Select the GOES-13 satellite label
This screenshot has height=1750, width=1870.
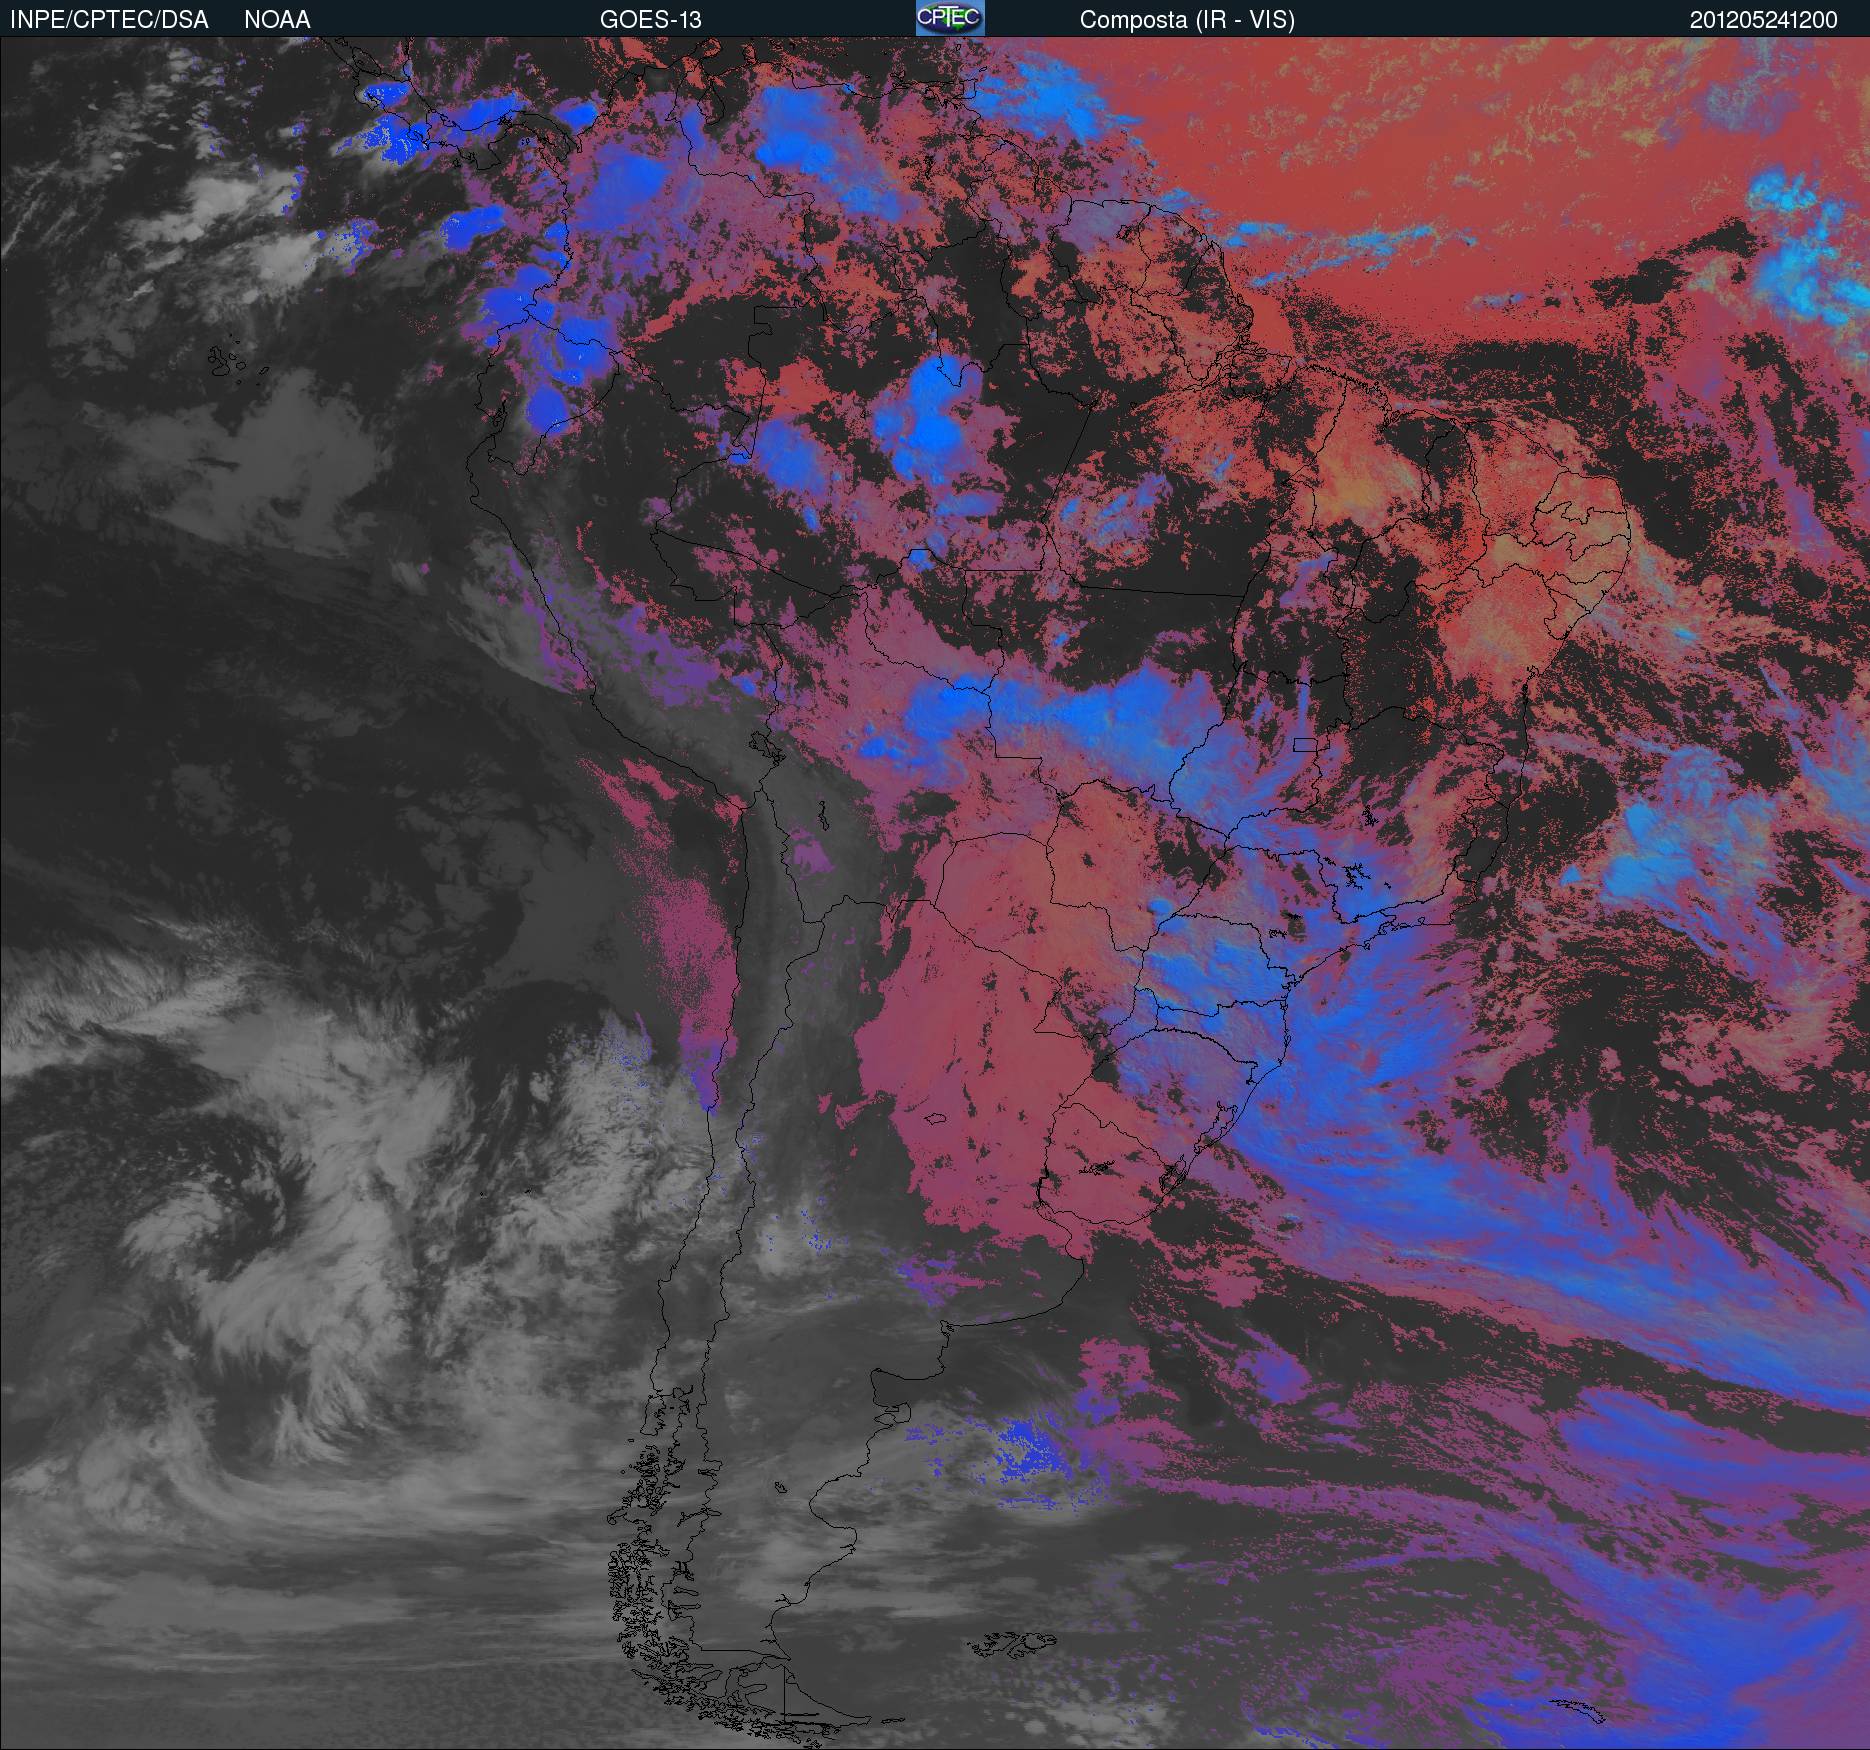click(x=651, y=20)
